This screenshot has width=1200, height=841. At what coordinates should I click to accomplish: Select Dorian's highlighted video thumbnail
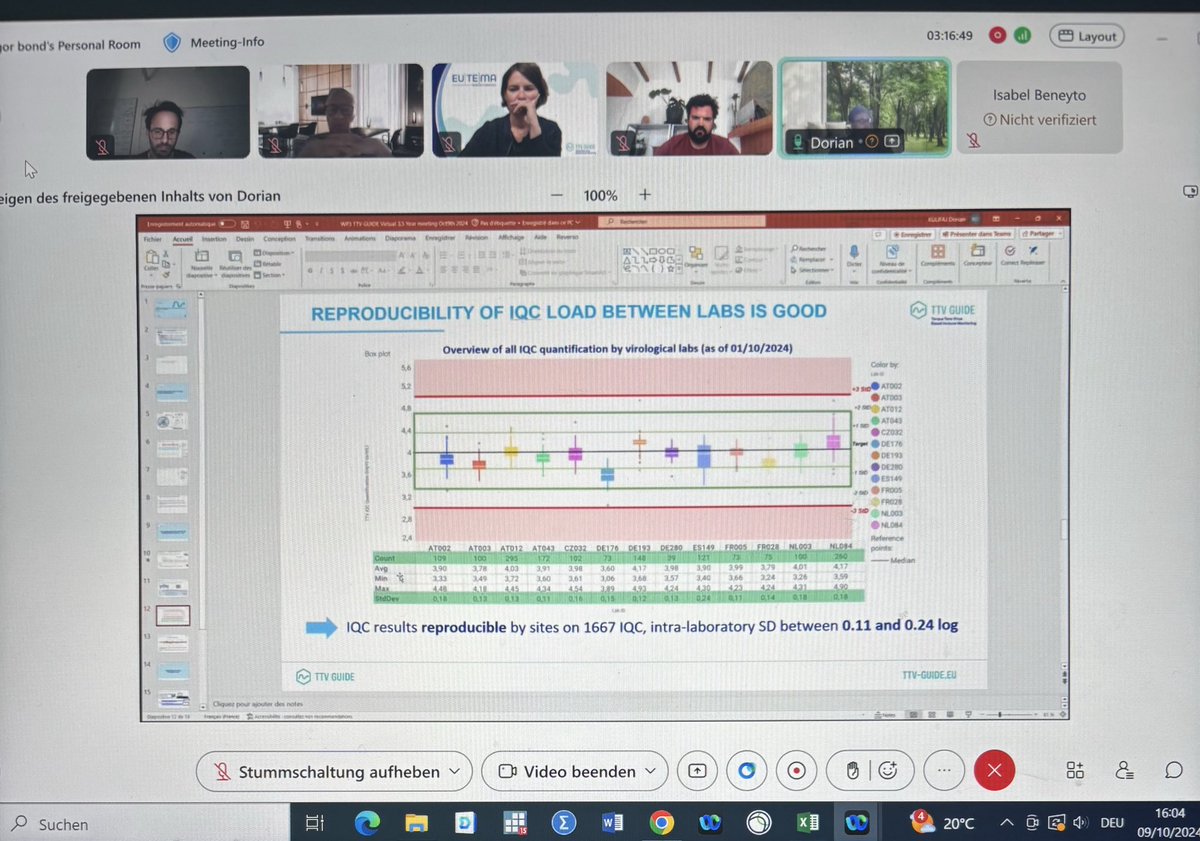tap(865, 108)
